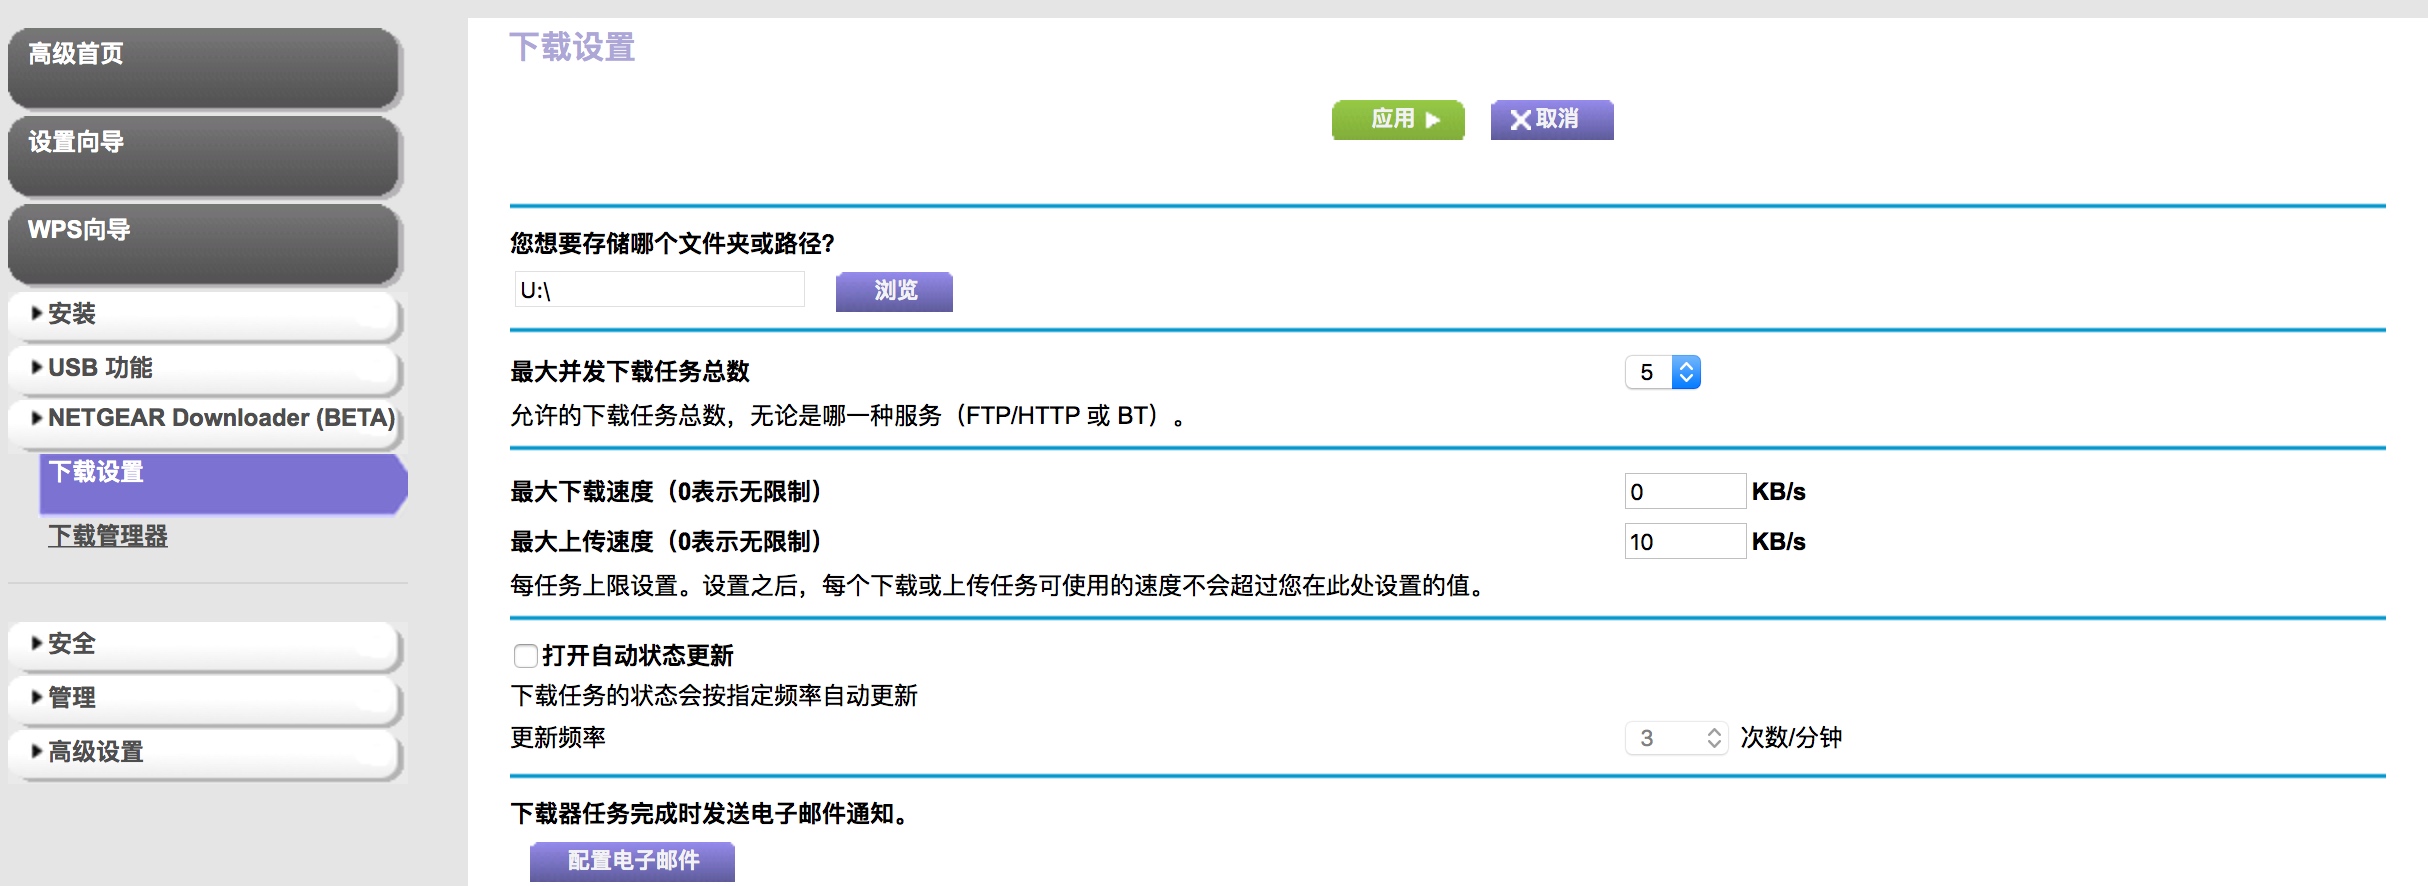Expand the USB 功能 menu section
The width and height of the screenshot is (2428, 886).
pyautogui.click(x=204, y=369)
